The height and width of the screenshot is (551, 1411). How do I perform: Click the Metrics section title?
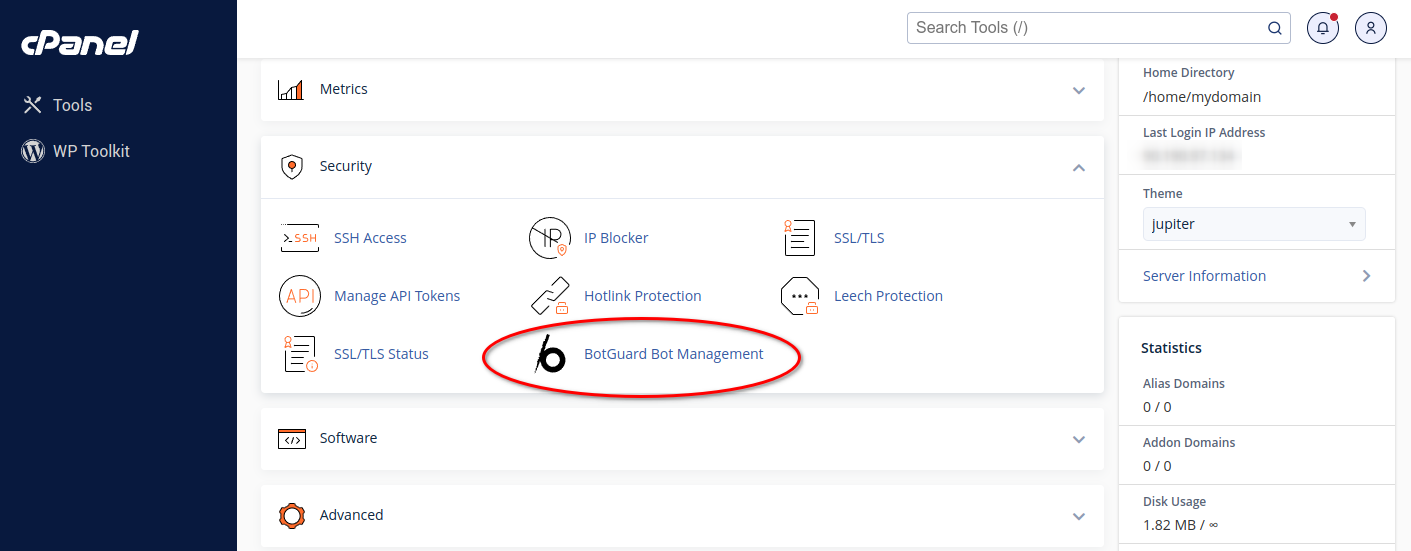344,89
